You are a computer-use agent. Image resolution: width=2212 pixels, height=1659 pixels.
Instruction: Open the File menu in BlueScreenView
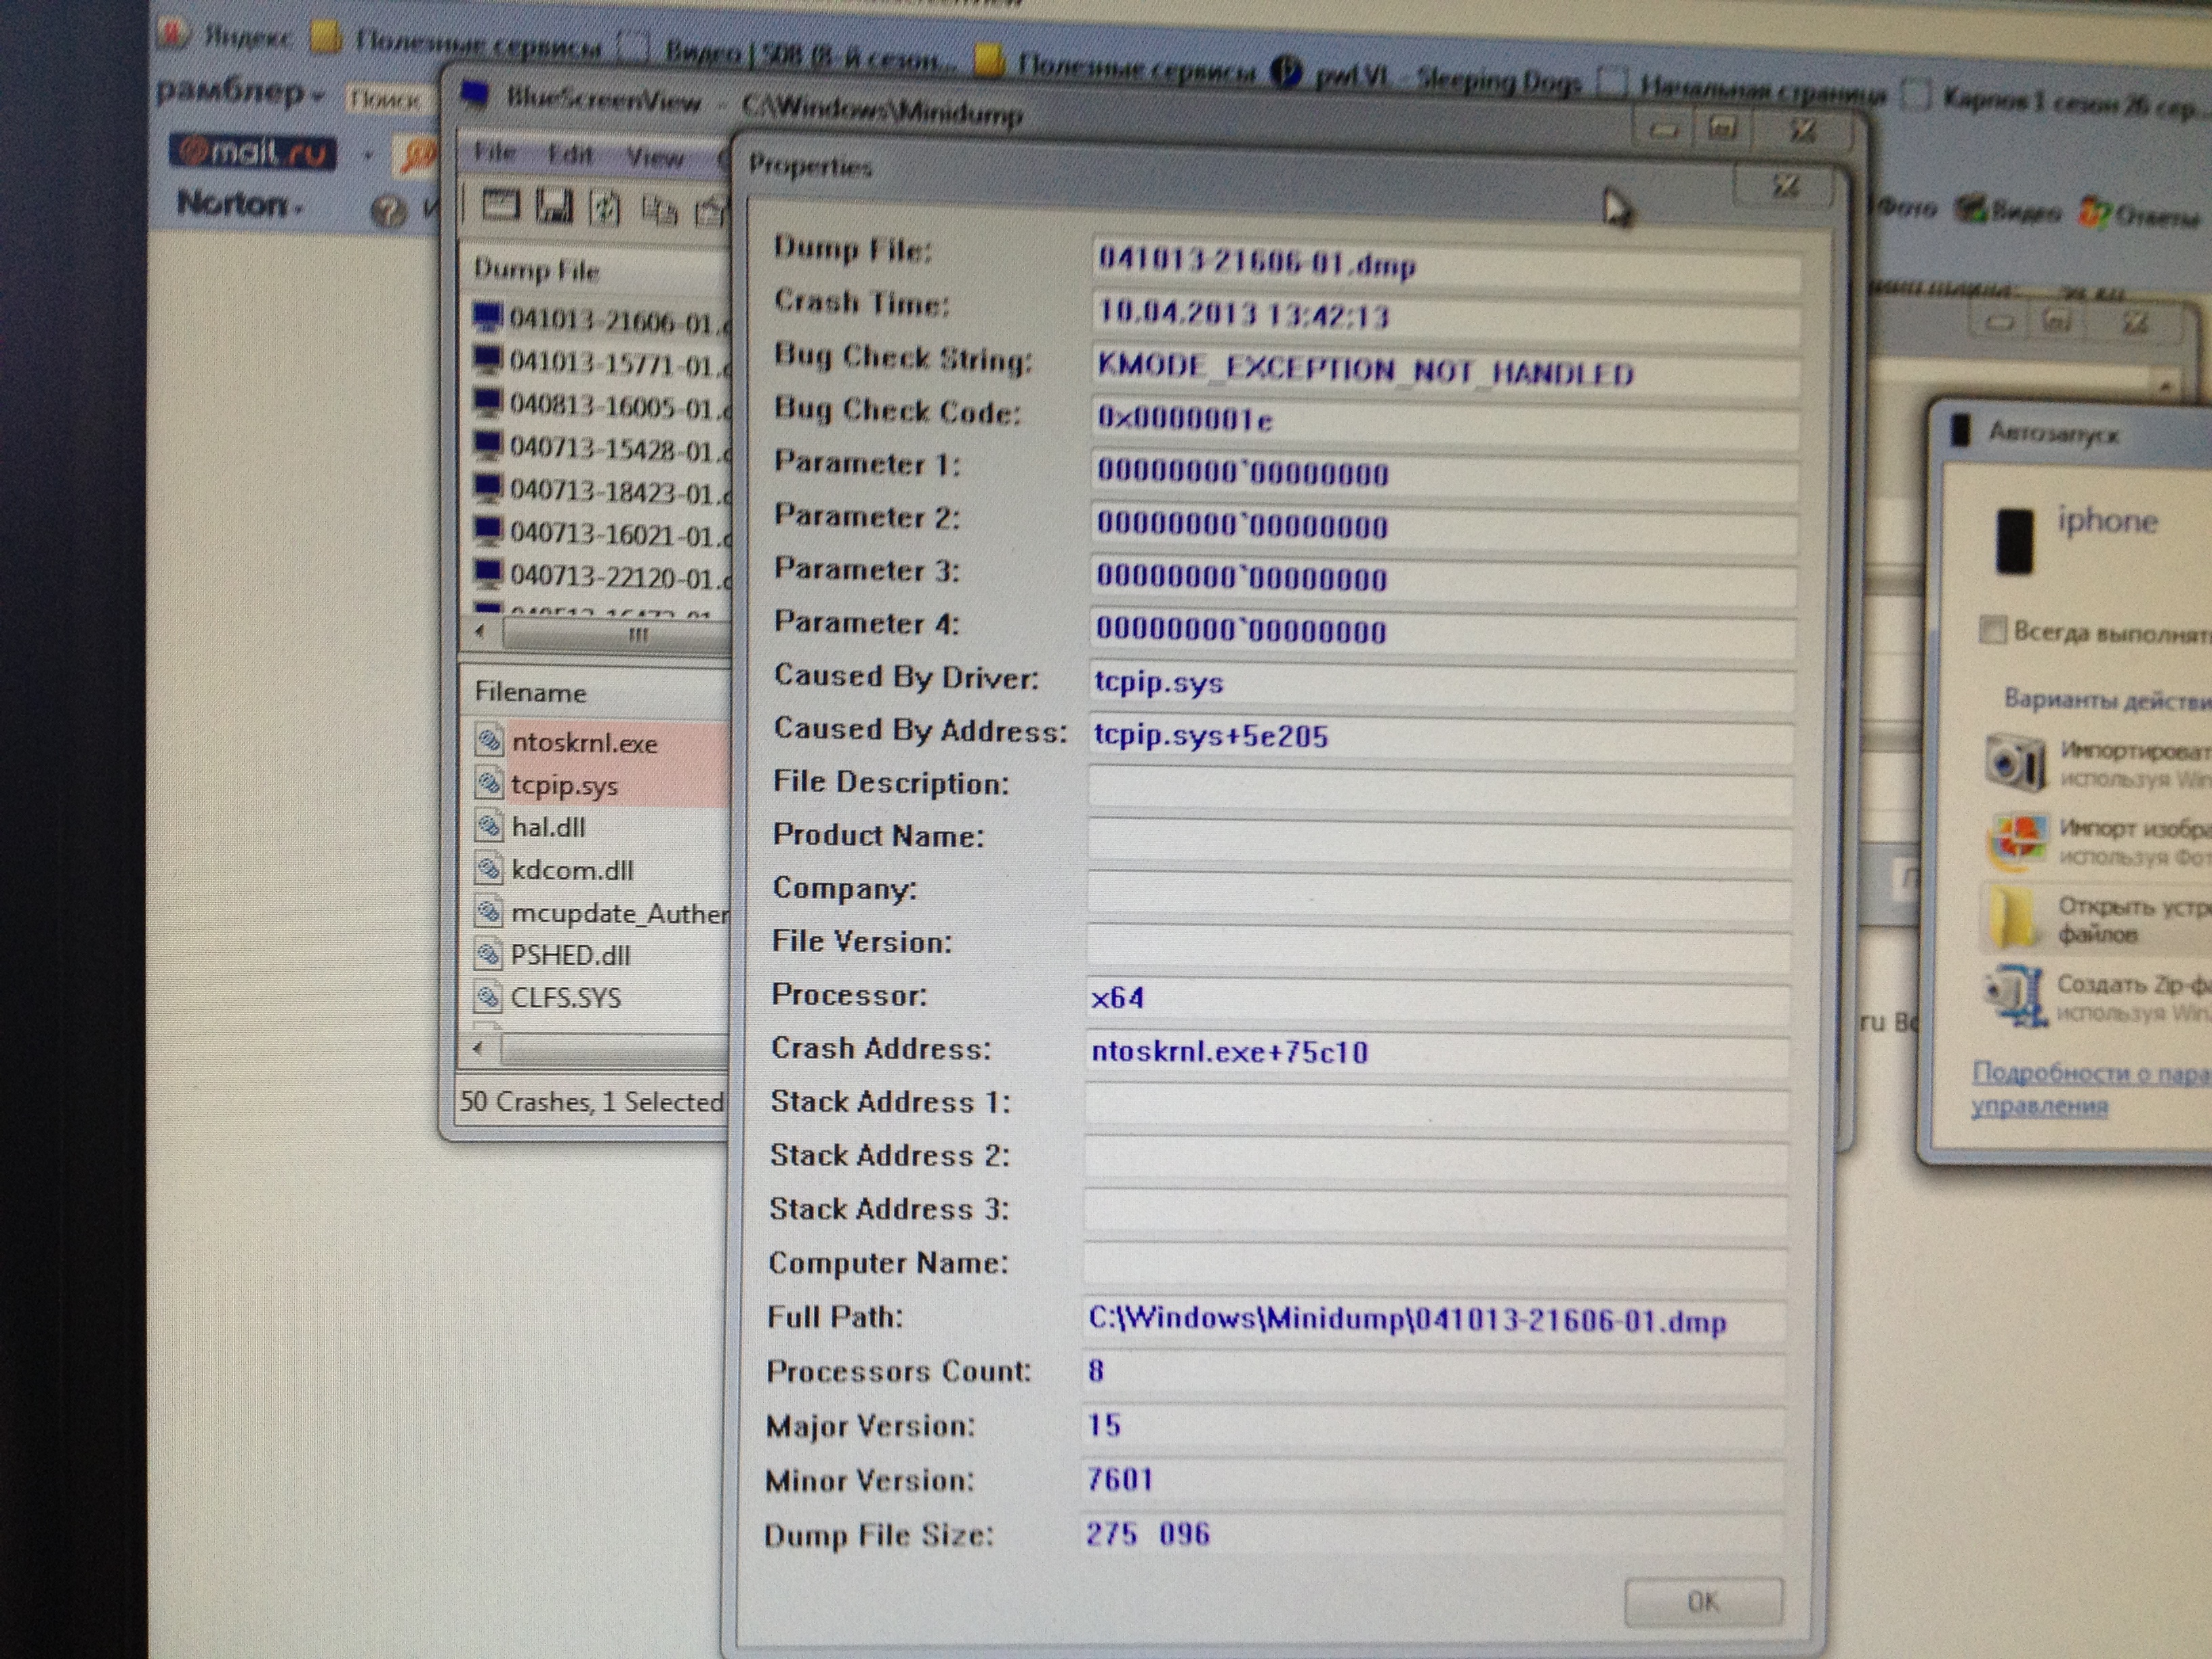(495, 153)
